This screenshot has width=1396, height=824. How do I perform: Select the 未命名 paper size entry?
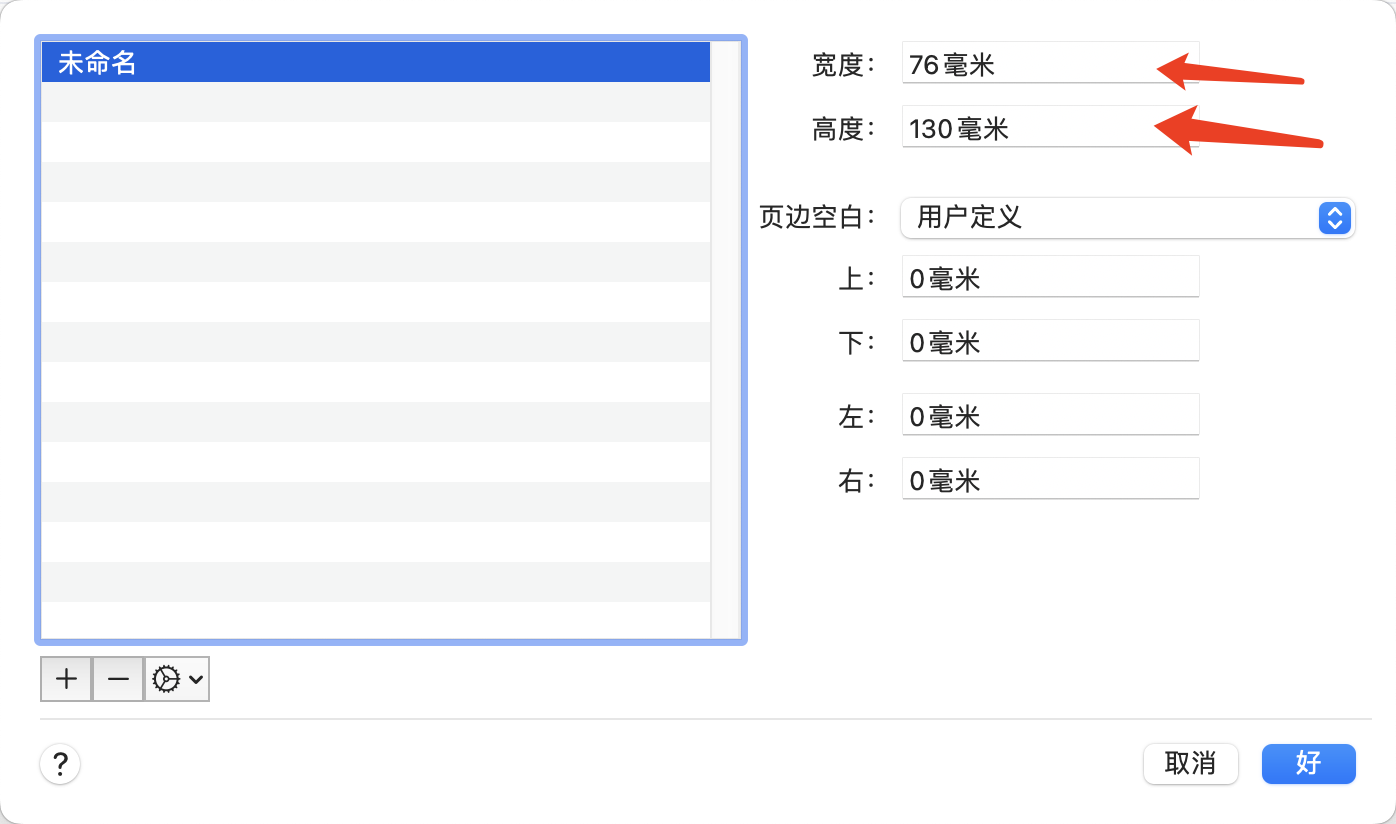(375, 63)
